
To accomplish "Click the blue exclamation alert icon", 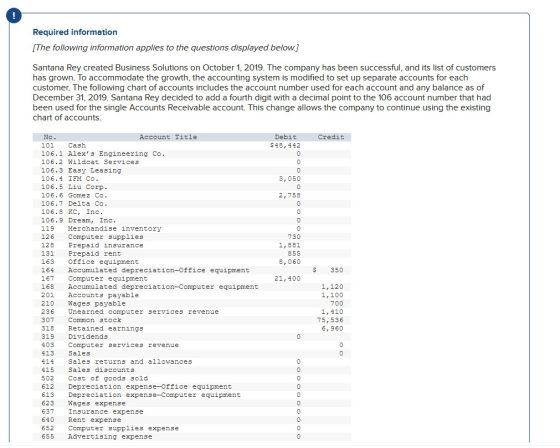I will [x=14, y=16].
